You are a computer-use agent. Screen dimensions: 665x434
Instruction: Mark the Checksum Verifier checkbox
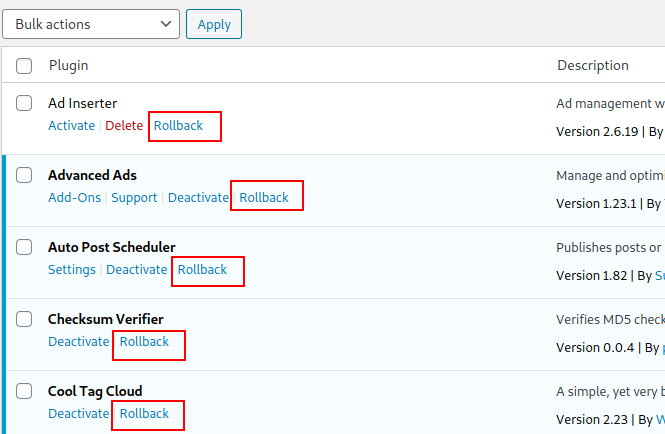(24, 319)
